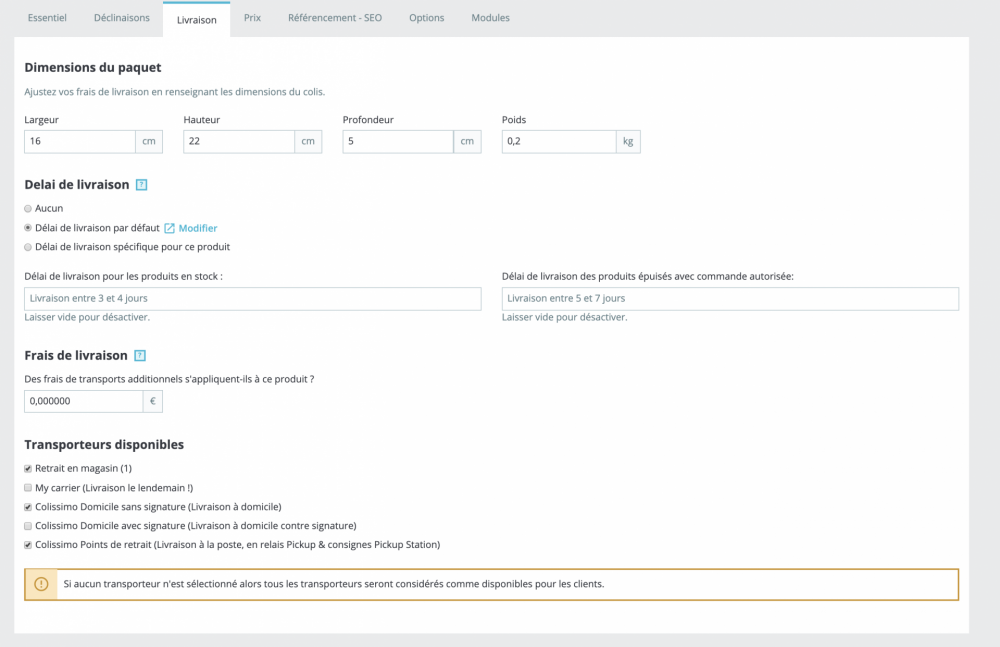This screenshot has width=1000, height=647.
Task: Click the Poids input field
Action: [x=559, y=142]
